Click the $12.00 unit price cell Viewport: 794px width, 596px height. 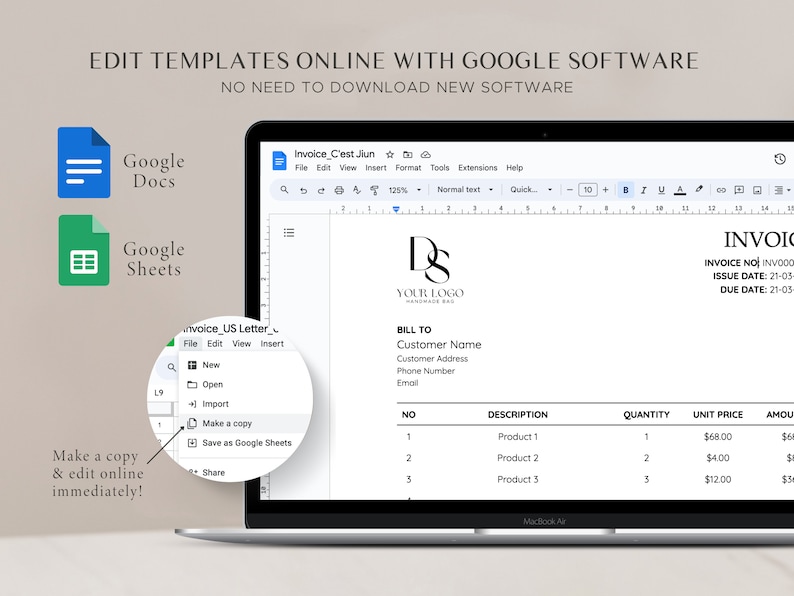point(718,479)
